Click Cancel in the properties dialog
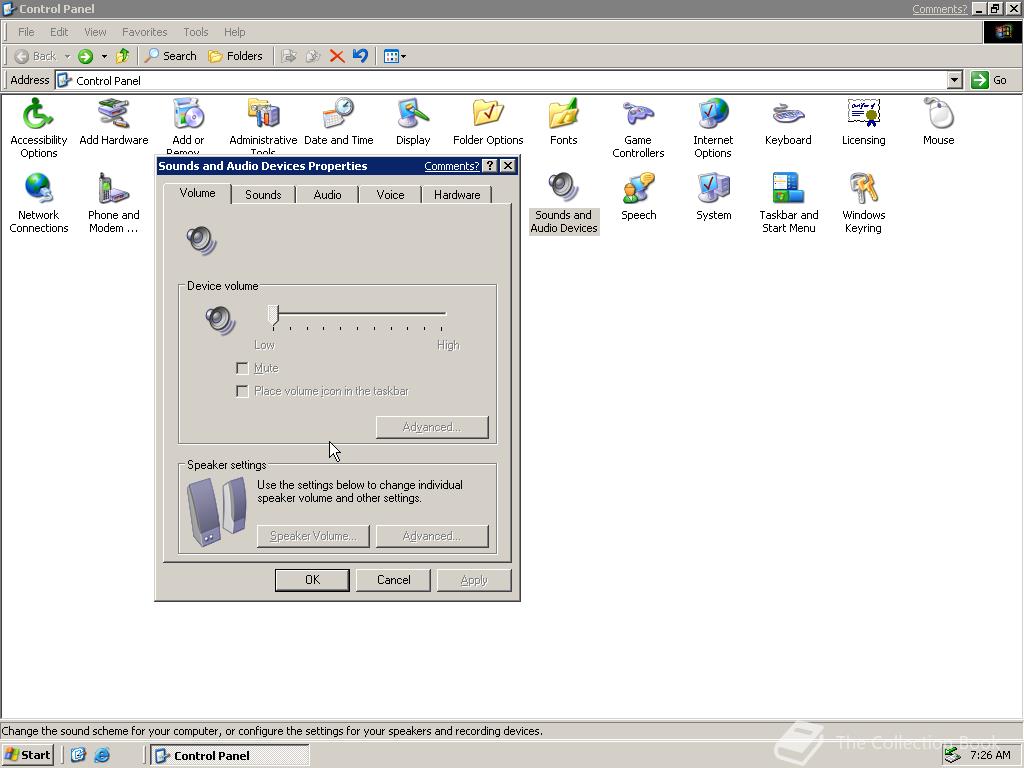 [x=393, y=580]
